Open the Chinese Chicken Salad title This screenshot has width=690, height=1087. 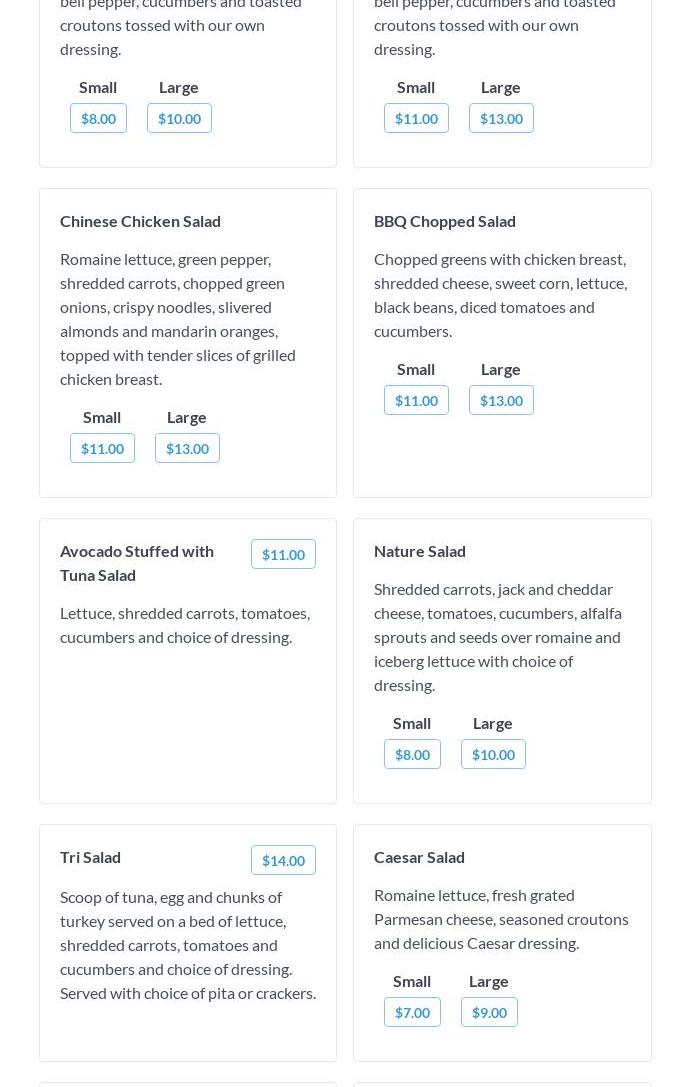(x=140, y=221)
